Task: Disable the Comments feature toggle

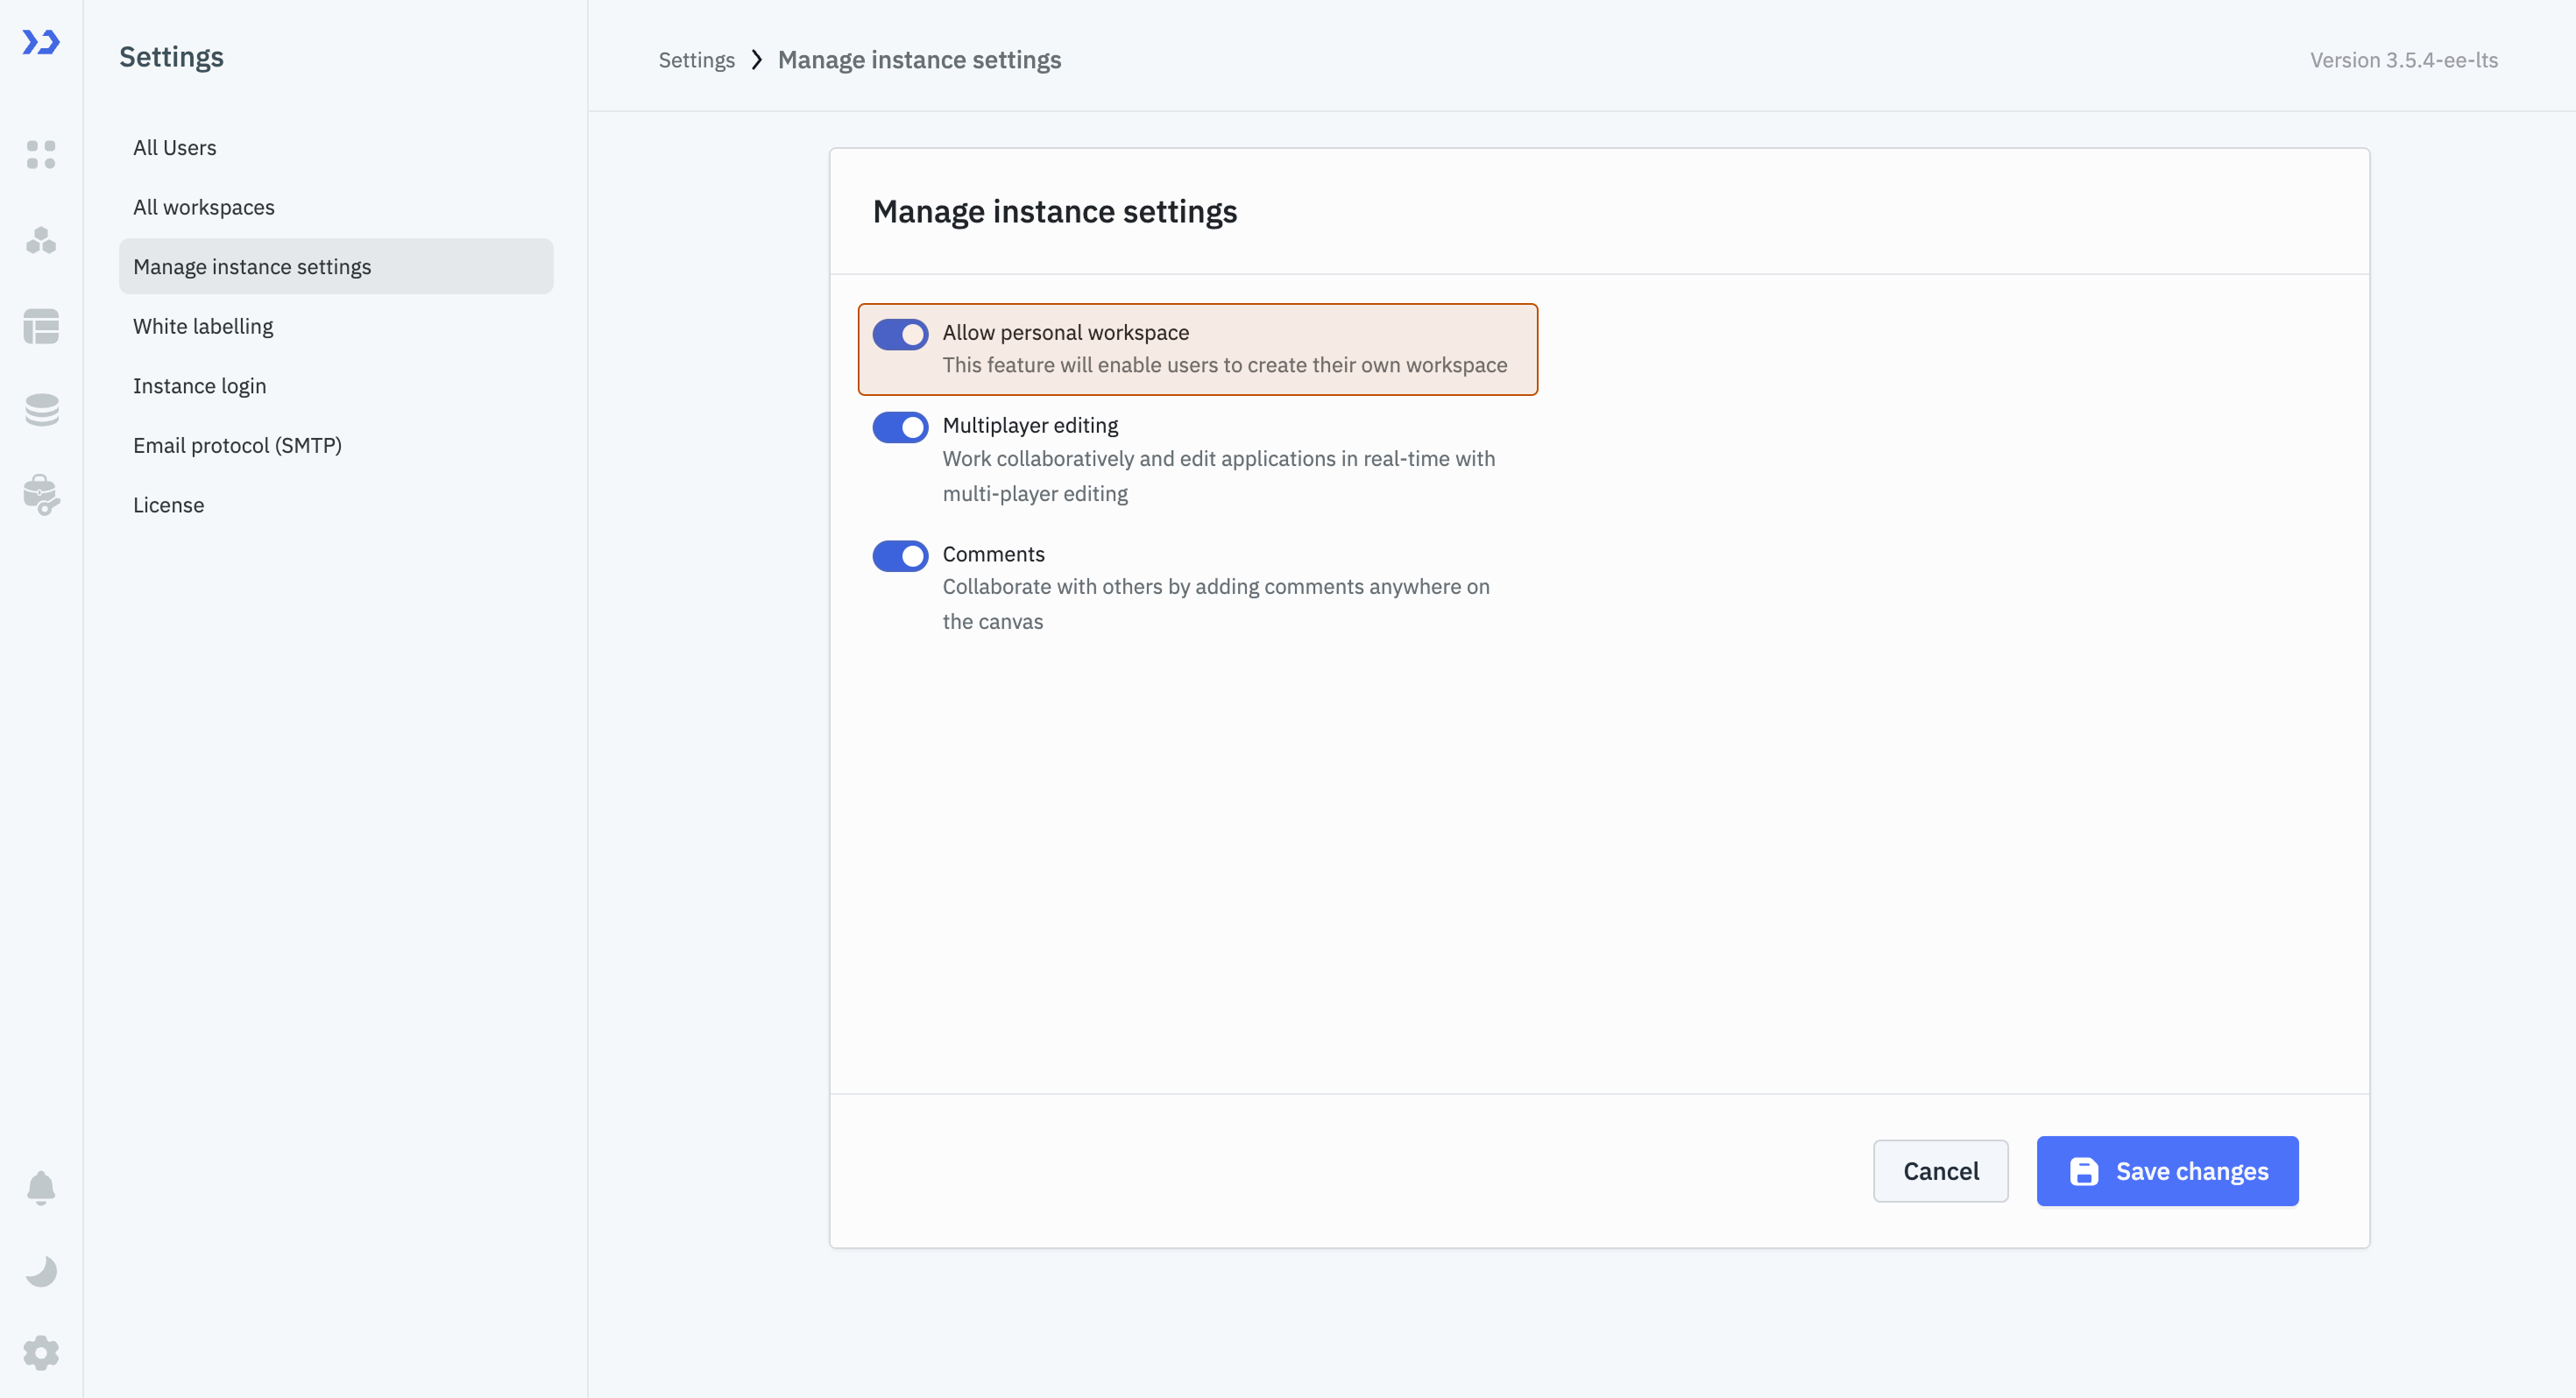Action: tap(900, 556)
